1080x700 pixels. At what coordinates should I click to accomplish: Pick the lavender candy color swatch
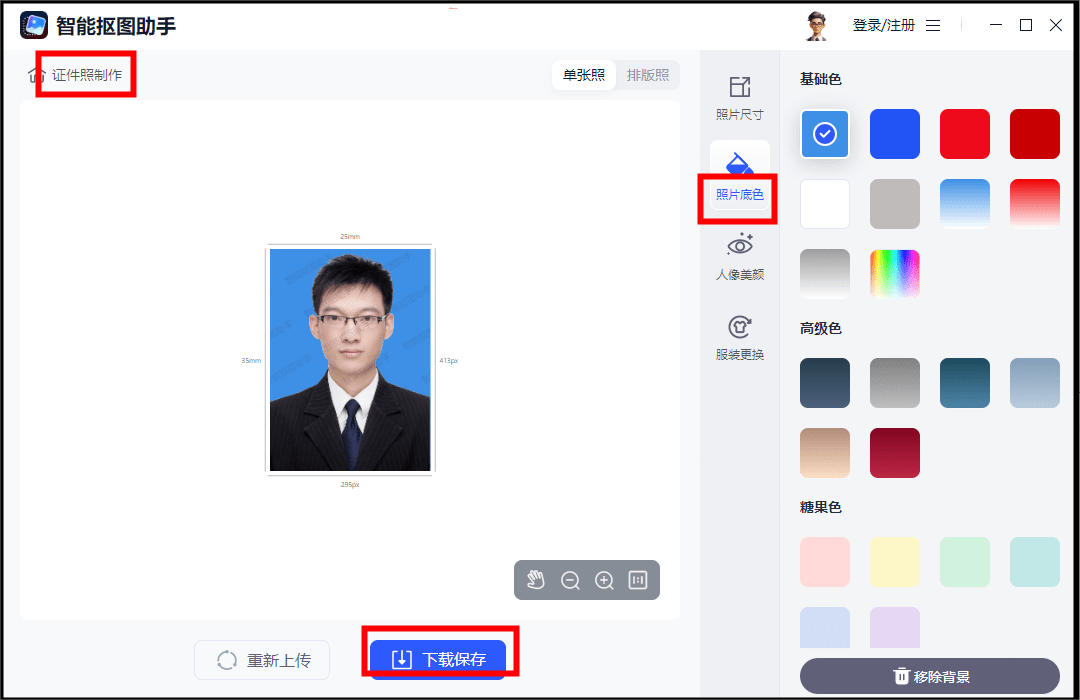pos(895,628)
